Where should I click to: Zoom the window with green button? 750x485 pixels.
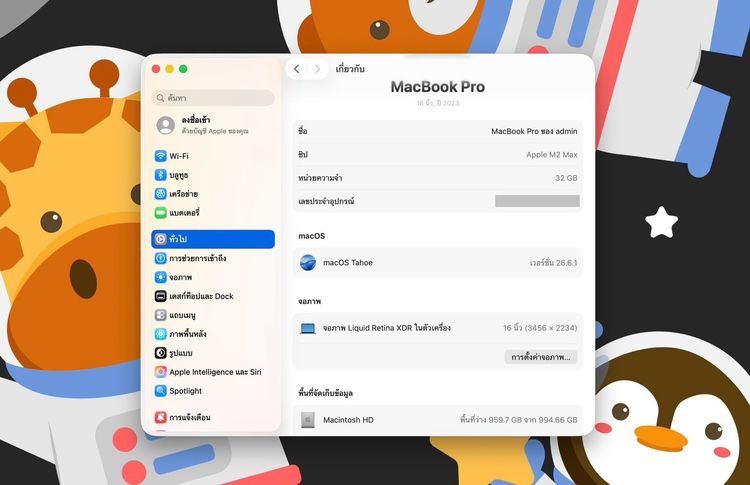point(183,69)
